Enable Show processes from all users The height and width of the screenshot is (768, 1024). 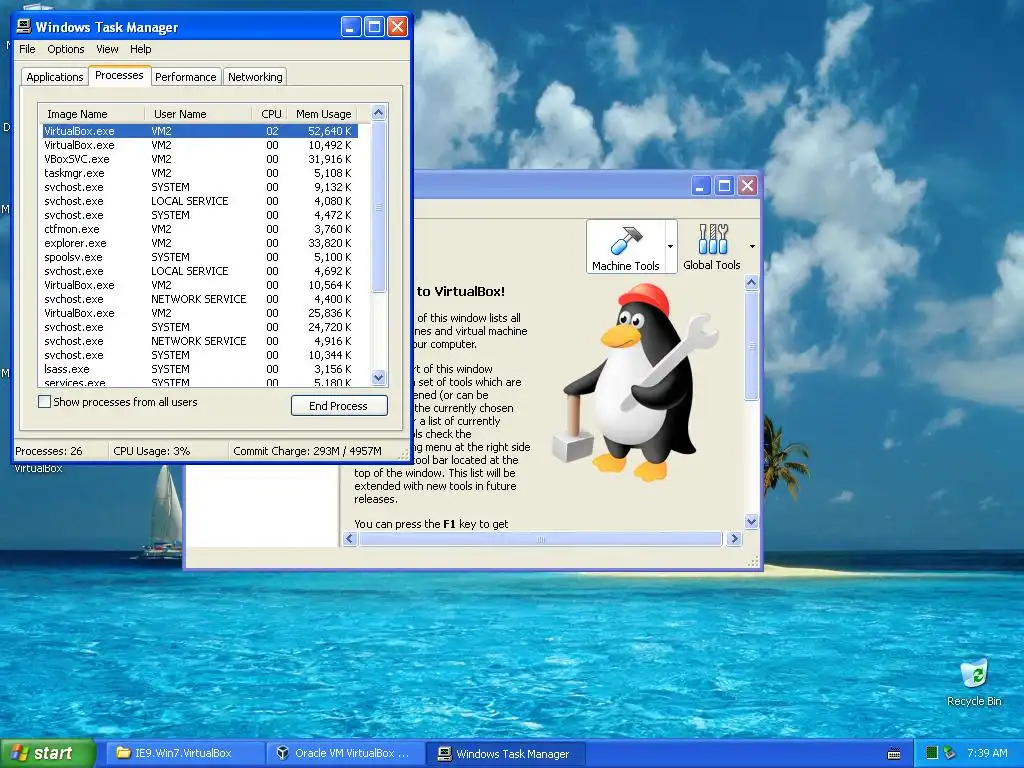(44, 402)
